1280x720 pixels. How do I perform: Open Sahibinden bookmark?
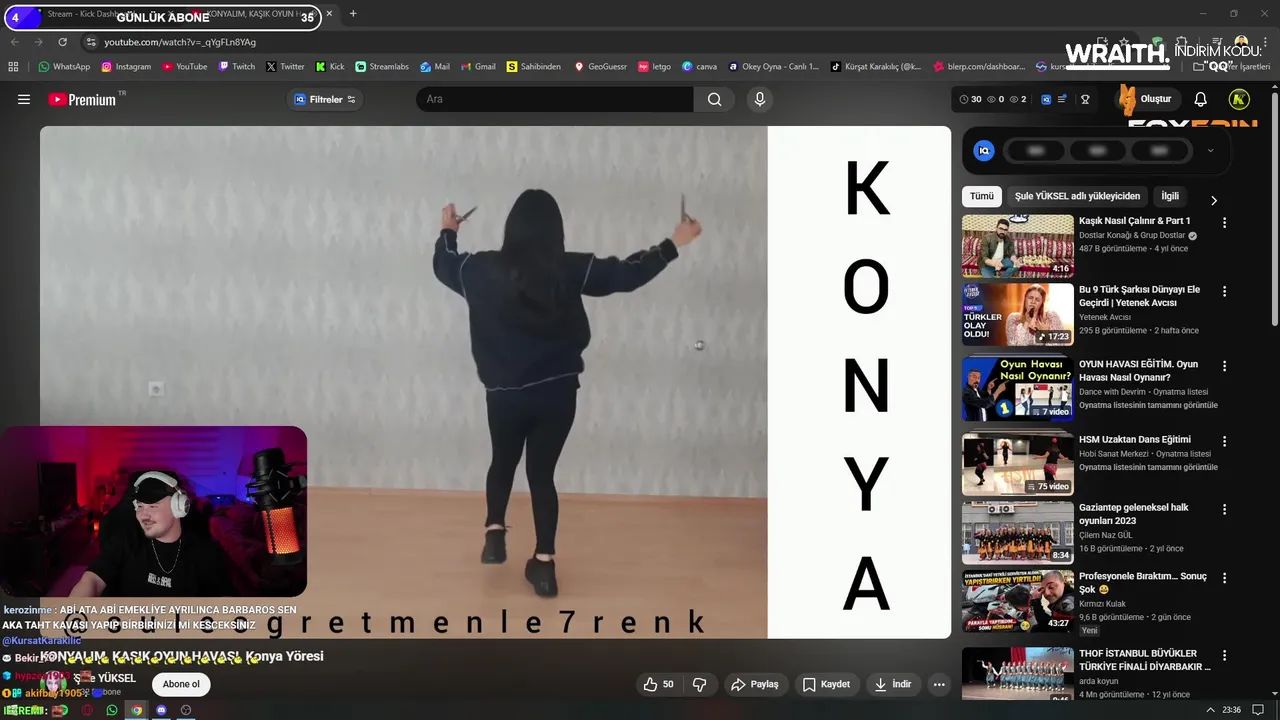[x=534, y=67]
